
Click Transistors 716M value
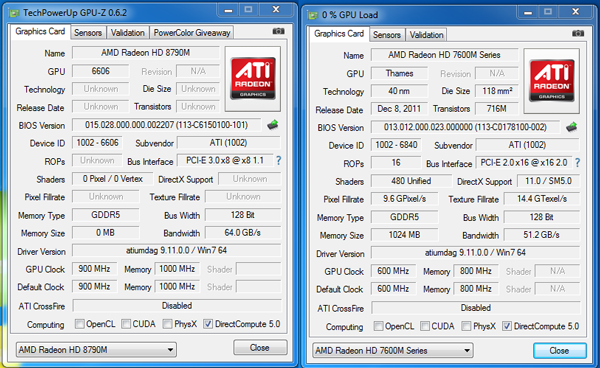point(497,109)
